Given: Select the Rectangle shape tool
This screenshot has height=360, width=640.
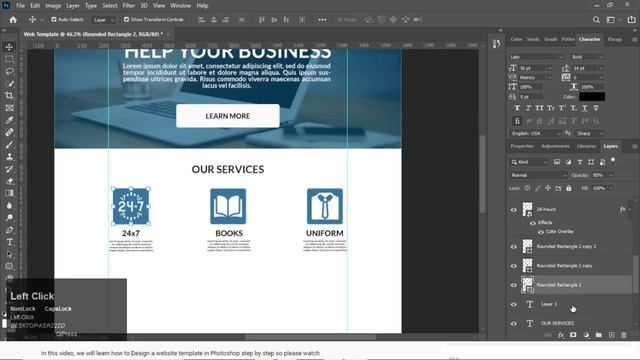Looking at the screenshot, I should (x=9, y=266).
